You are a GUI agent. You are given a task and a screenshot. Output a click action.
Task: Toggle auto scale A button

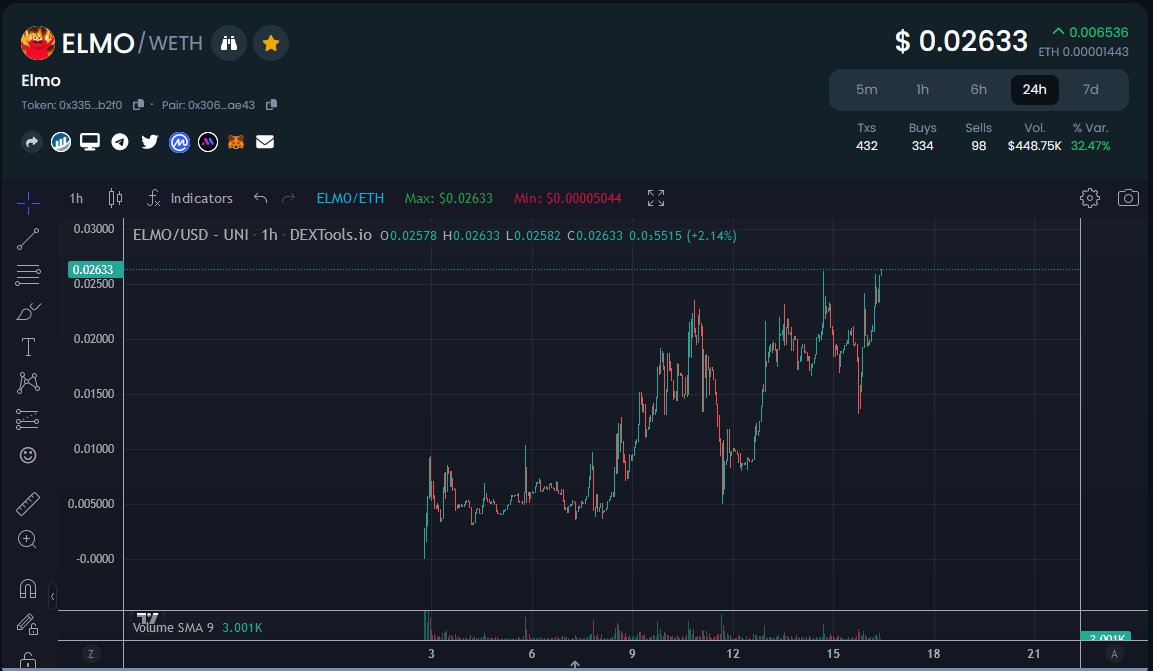click(1114, 654)
